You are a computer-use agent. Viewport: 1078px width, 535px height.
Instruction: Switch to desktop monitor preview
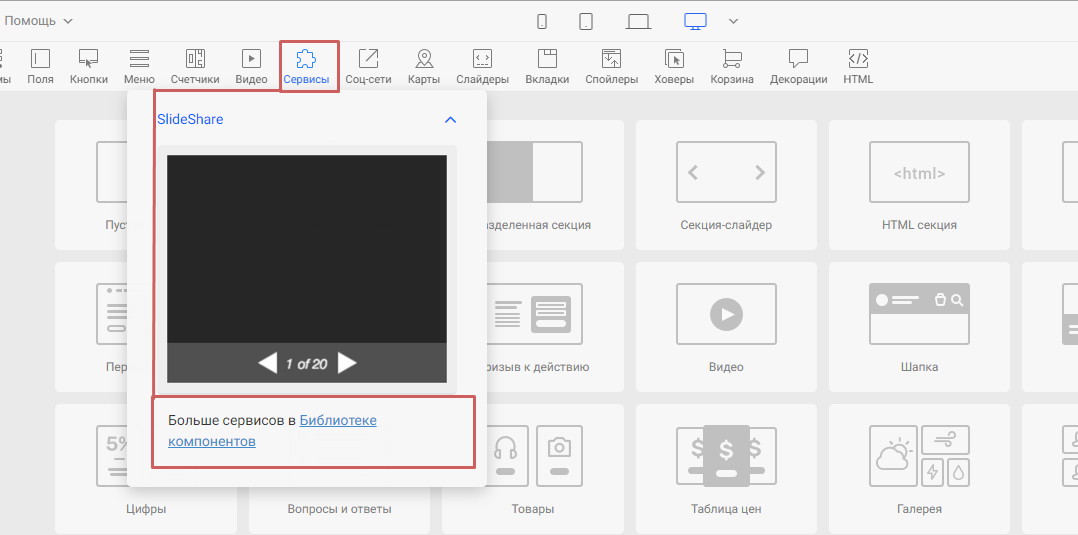[695, 21]
